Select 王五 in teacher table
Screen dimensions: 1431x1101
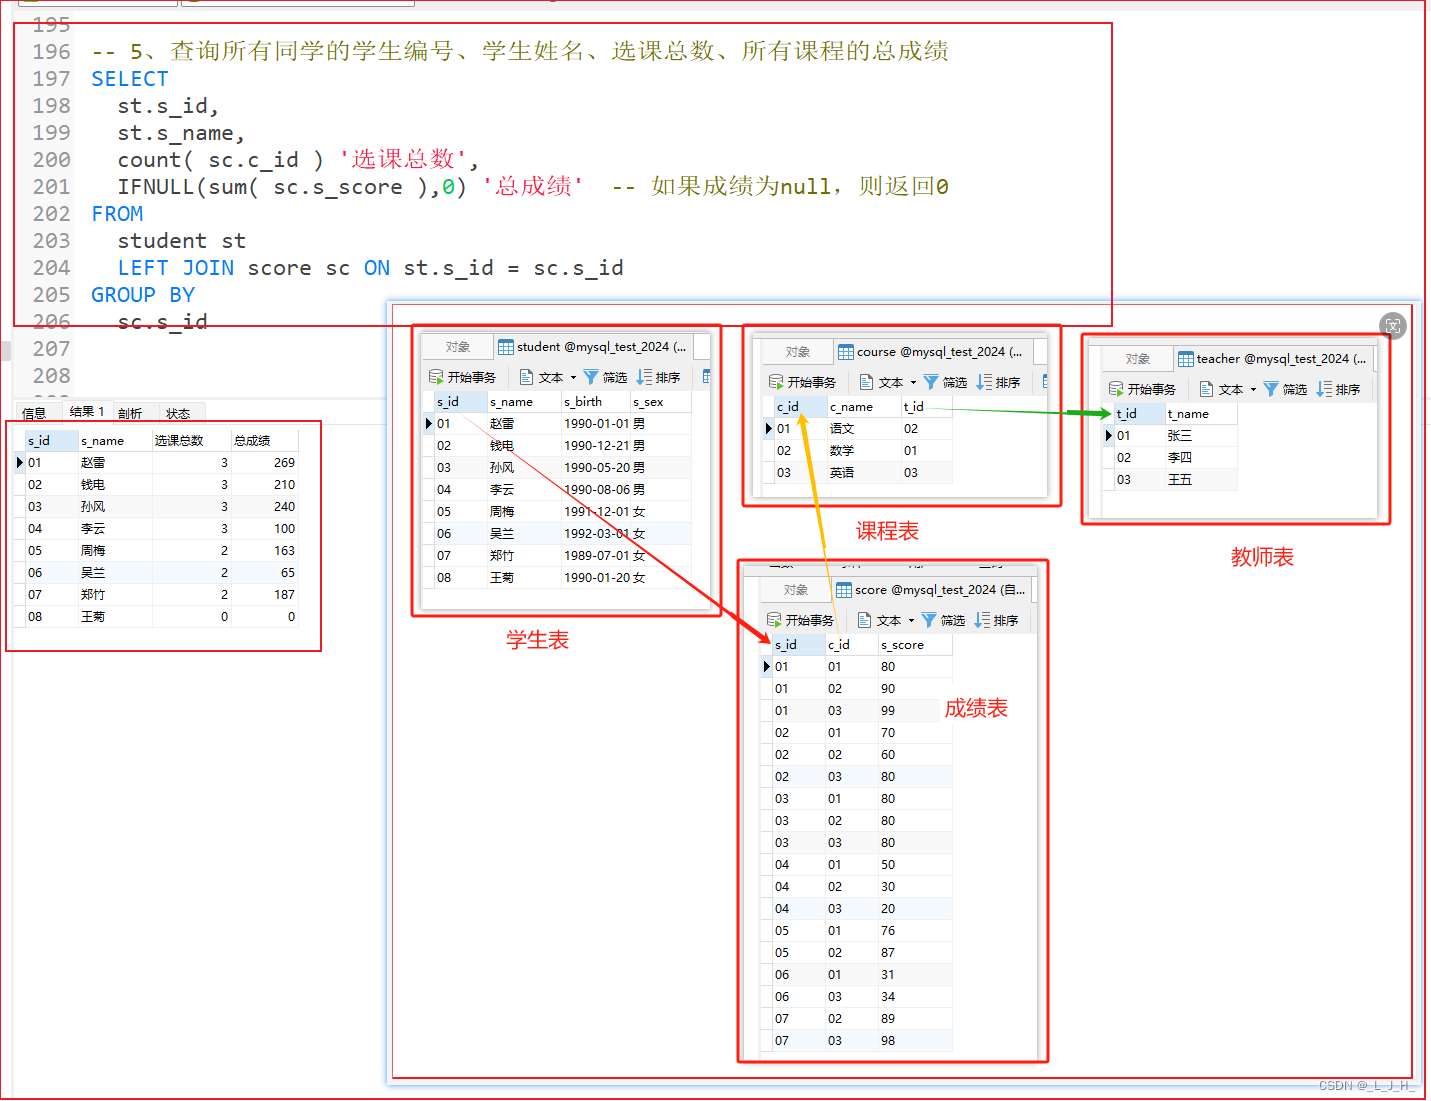pyautogui.click(x=1200, y=480)
